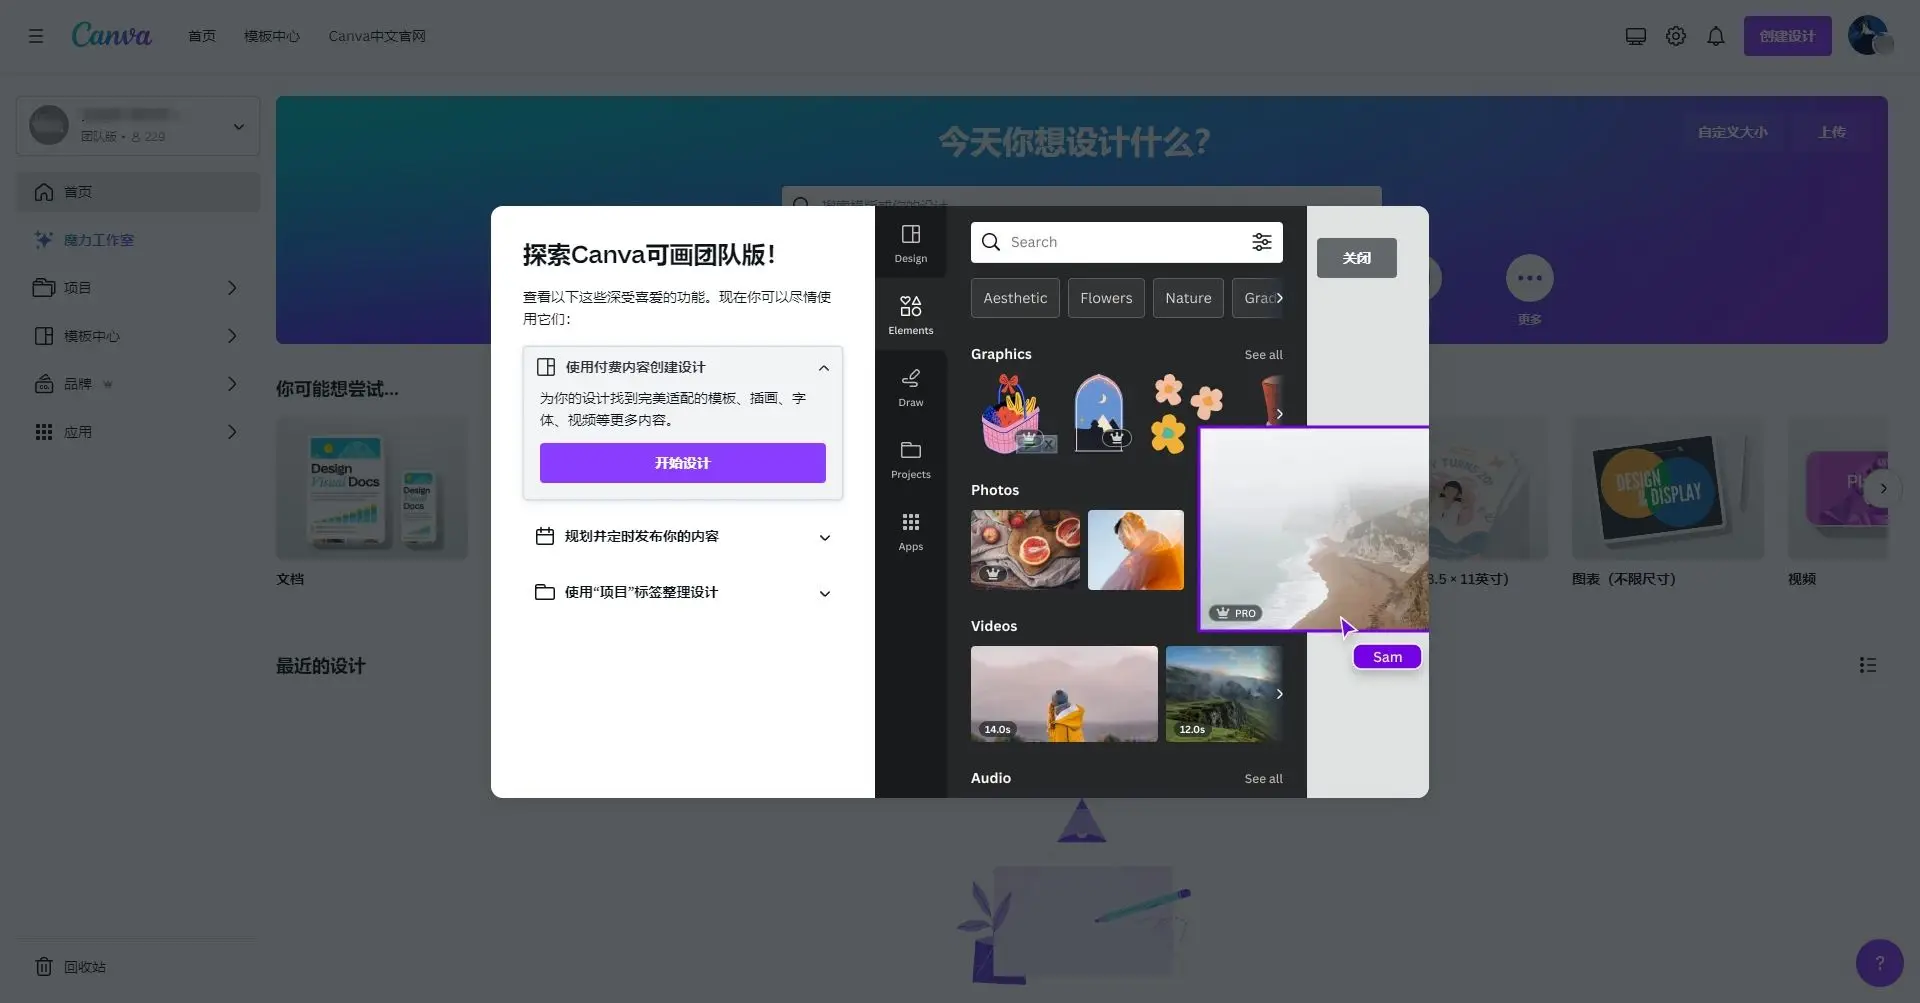Screen dimensions: 1920x1003
Task: Select the flowers graphic sticker
Action: coord(1186,412)
